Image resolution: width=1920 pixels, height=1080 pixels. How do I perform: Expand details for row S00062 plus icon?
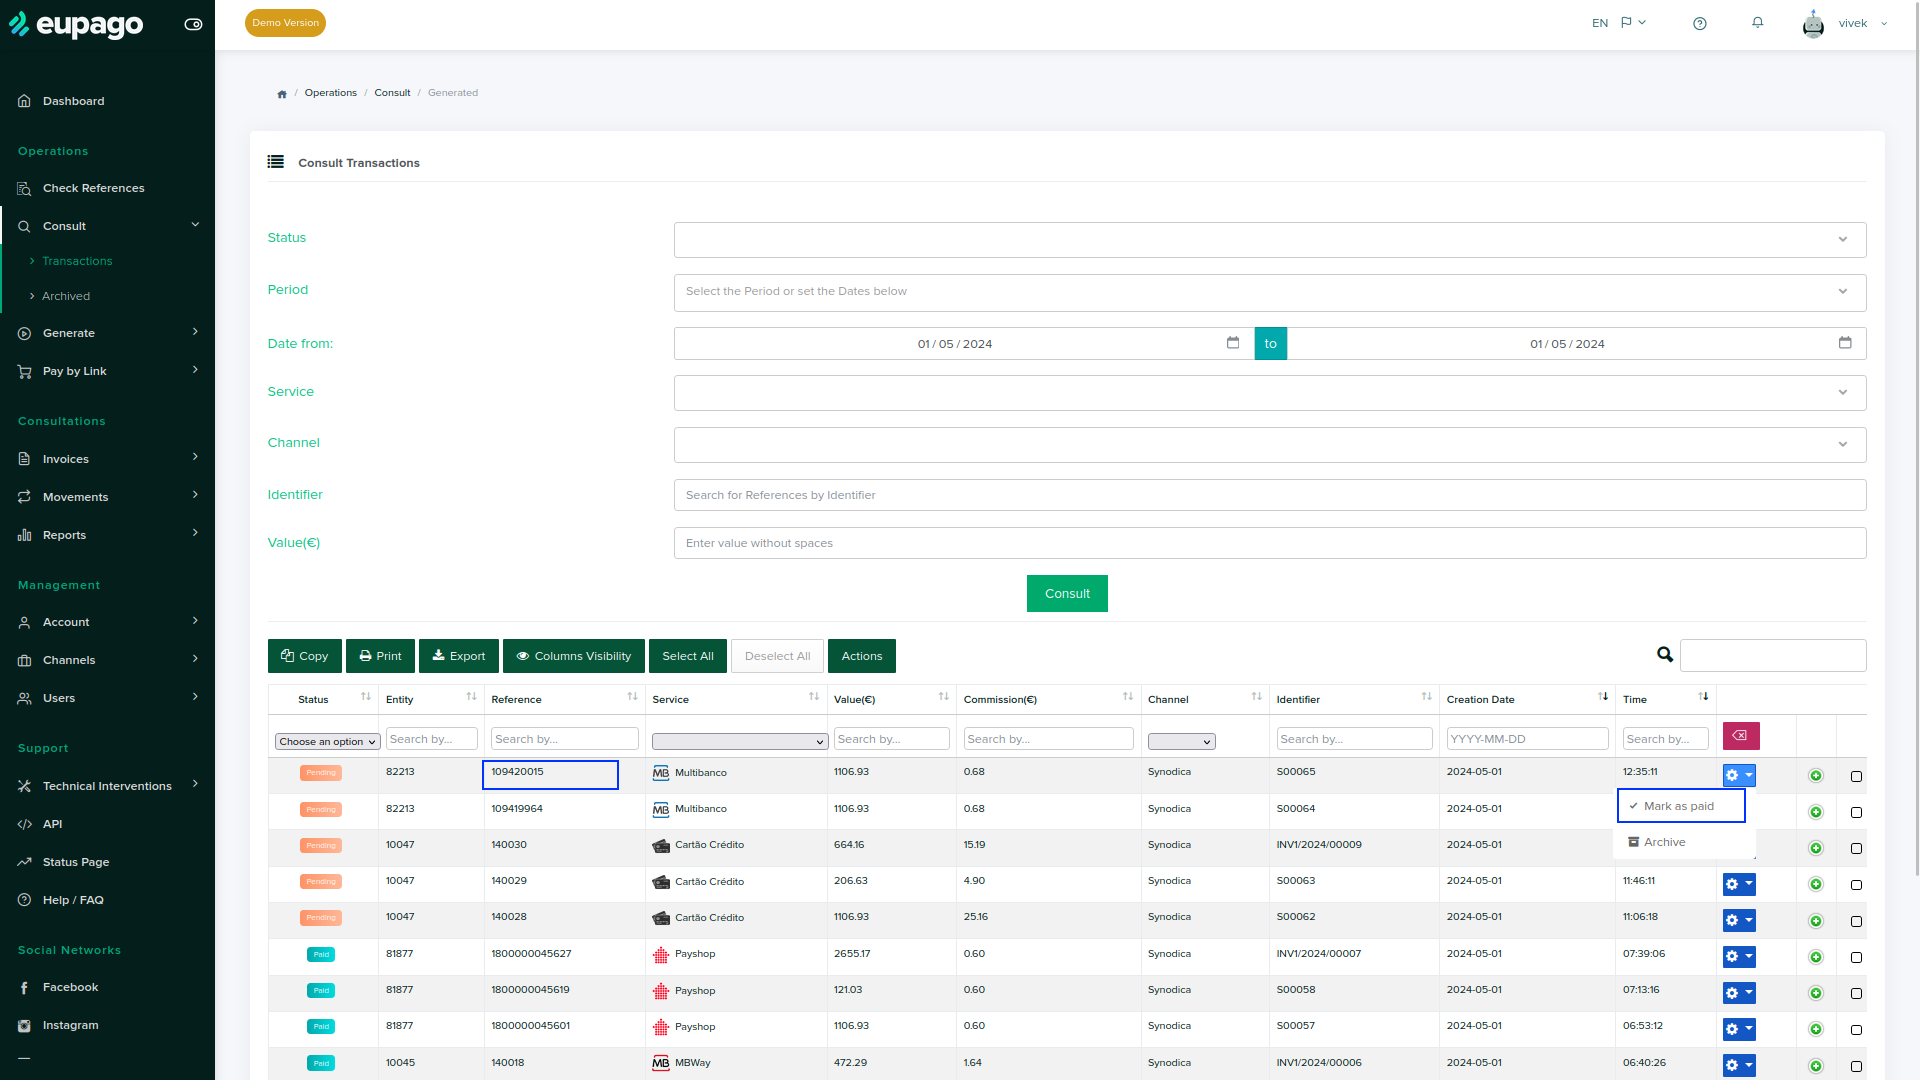[1816, 921]
